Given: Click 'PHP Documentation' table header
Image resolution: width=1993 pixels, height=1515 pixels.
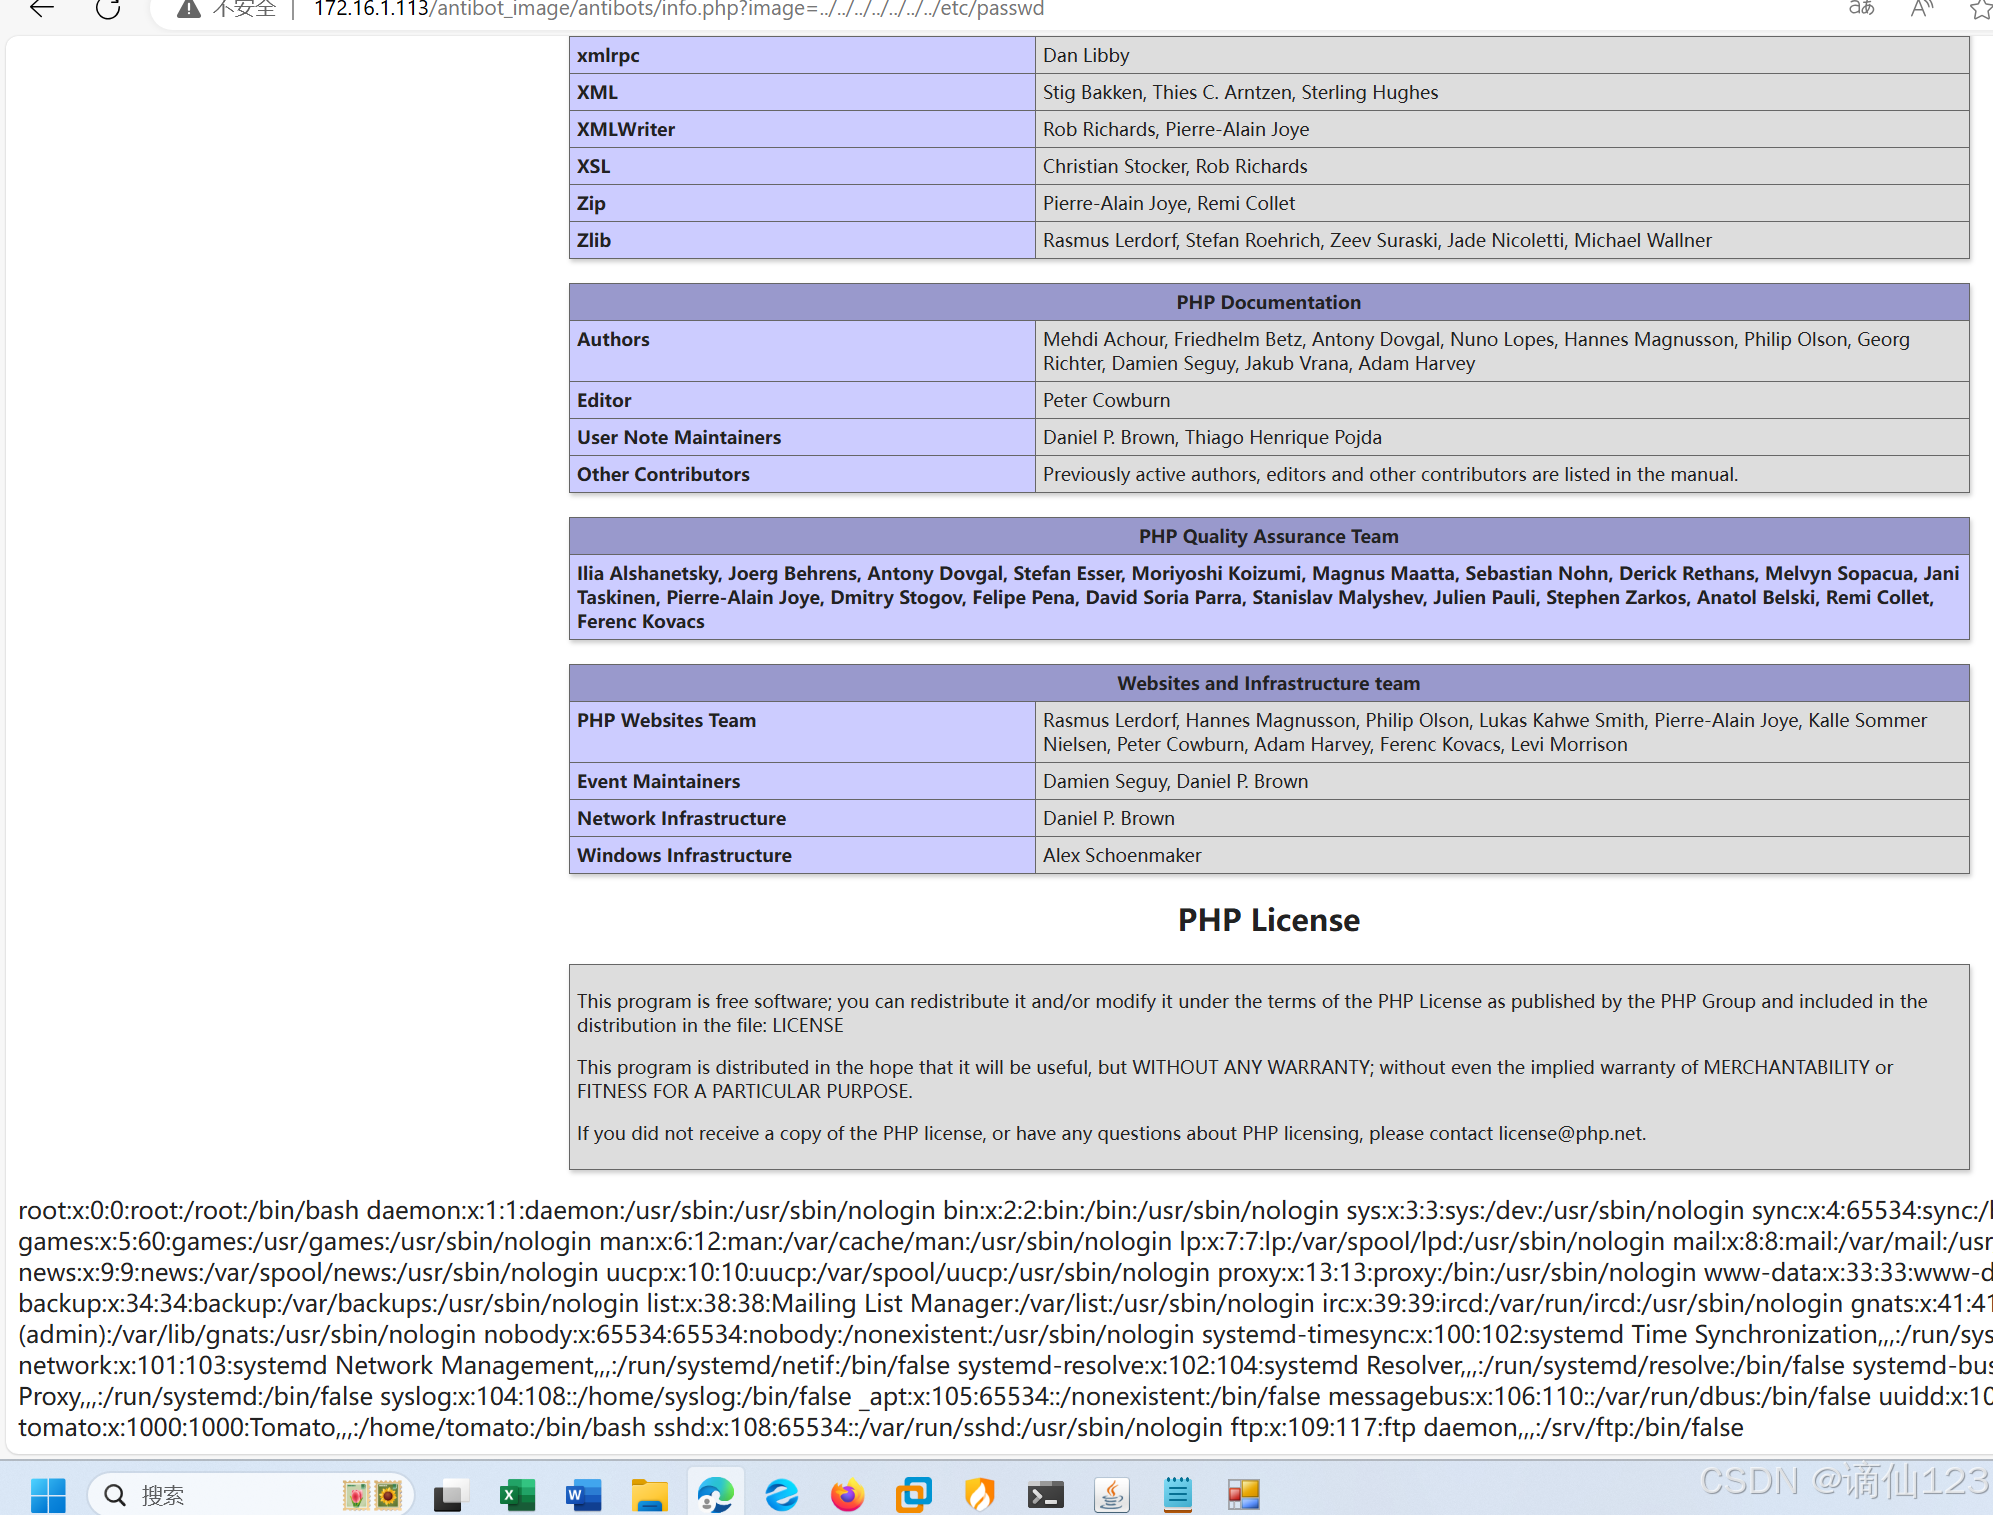Looking at the screenshot, I should point(1269,302).
